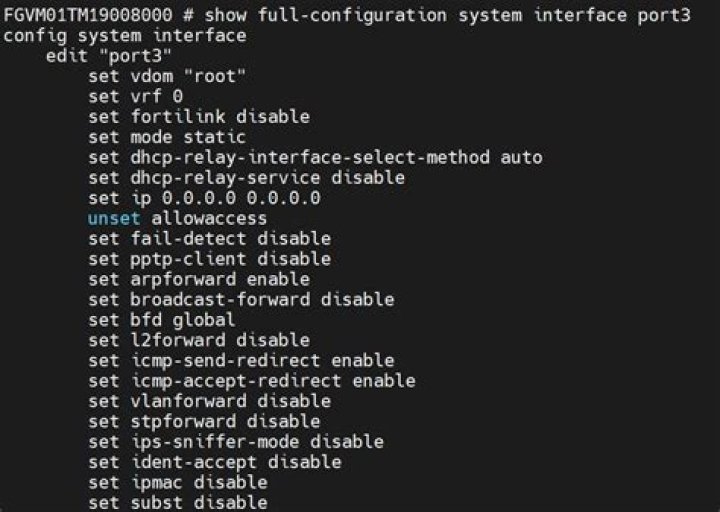Screen dimensions: 720x512
Task: Click the 'set bfd global' line
Action: tap(162, 320)
